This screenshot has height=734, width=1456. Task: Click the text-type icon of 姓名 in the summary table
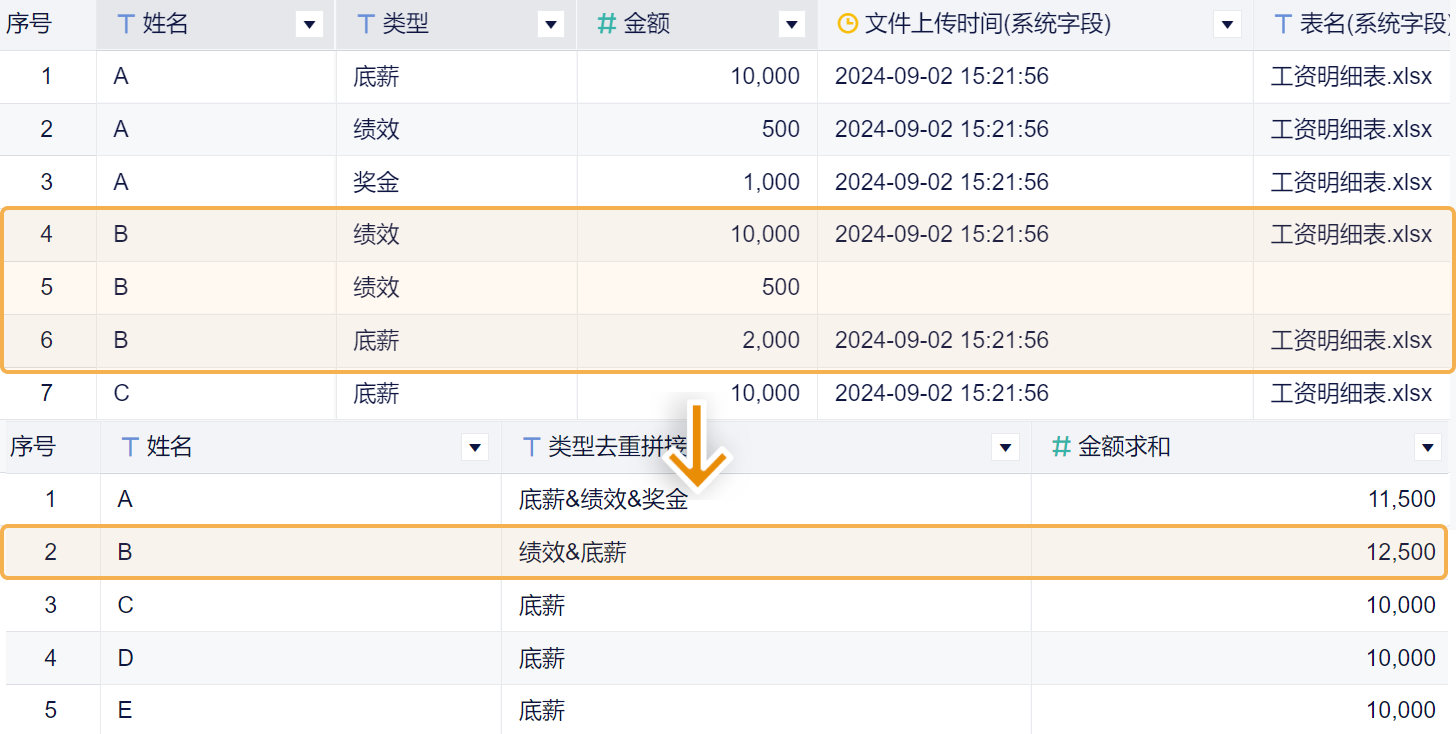(130, 447)
